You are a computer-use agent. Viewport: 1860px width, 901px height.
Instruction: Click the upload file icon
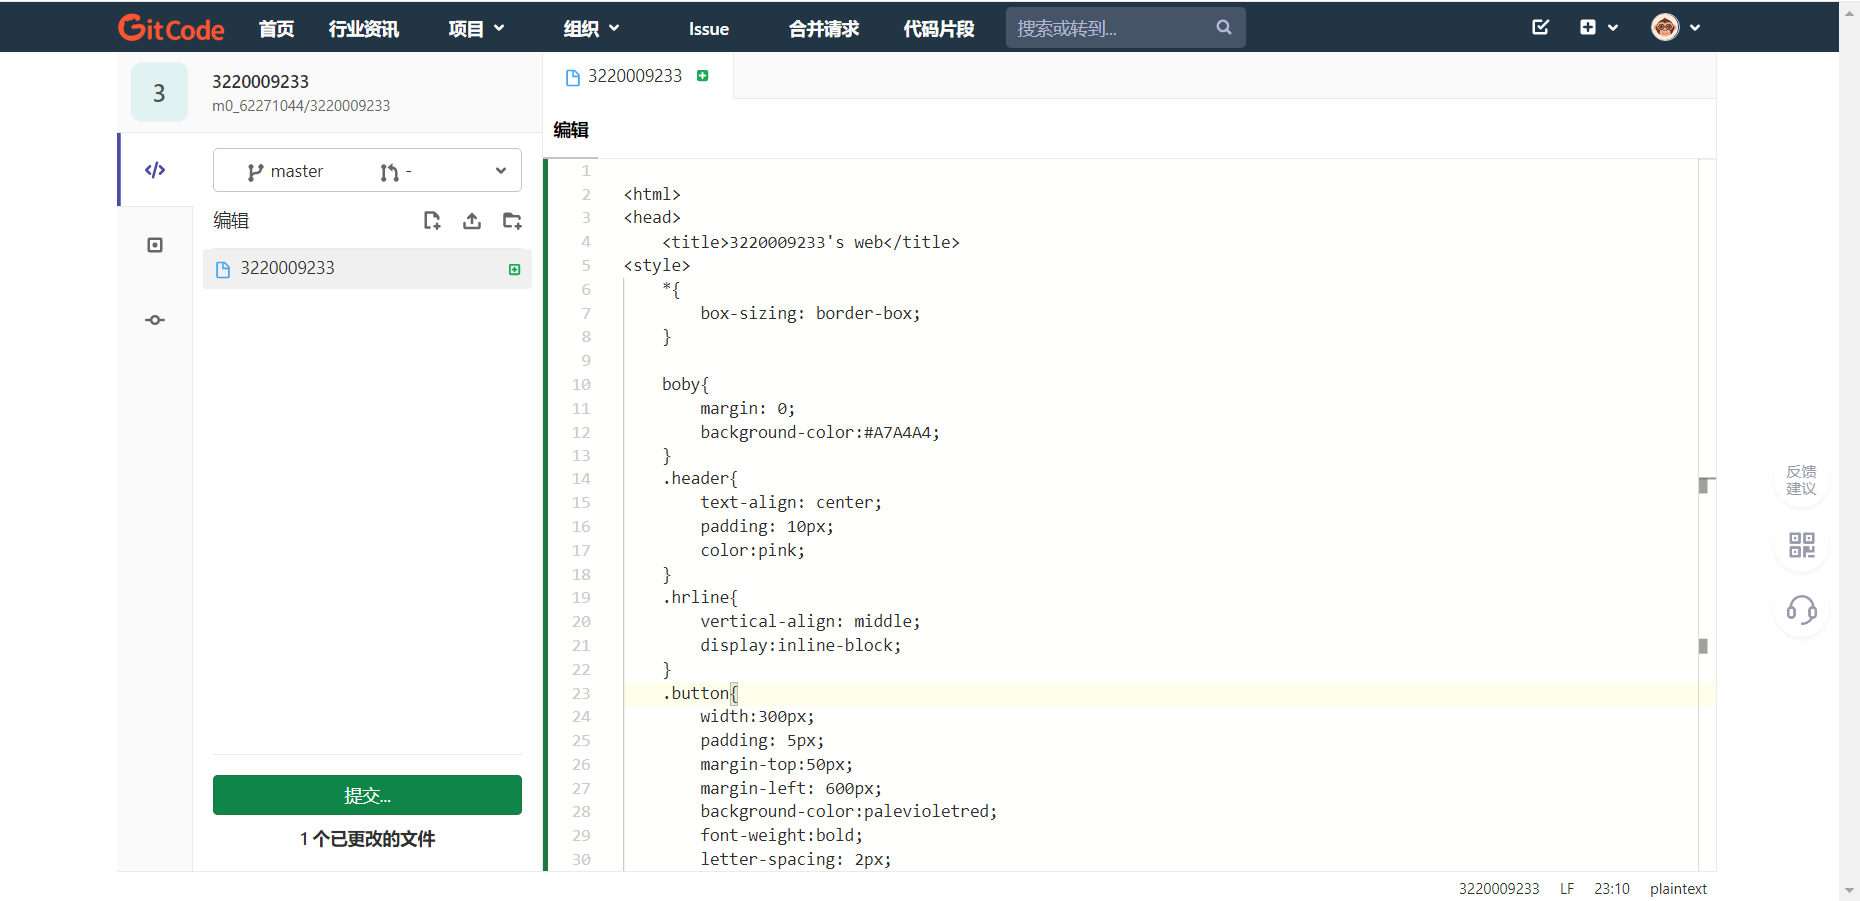[472, 221]
